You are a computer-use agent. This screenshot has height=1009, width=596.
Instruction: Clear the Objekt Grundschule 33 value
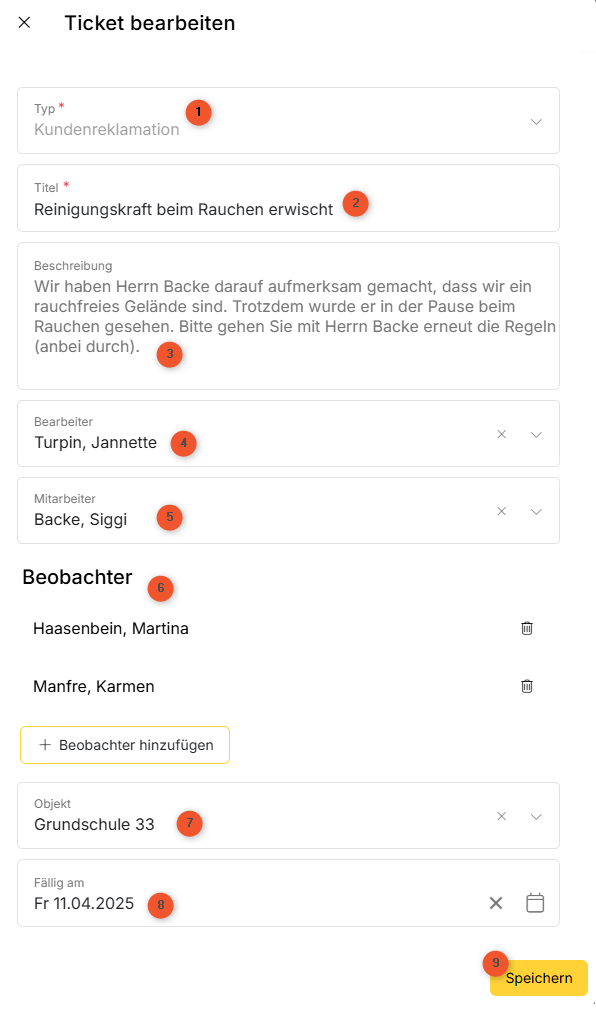point(501,816)
